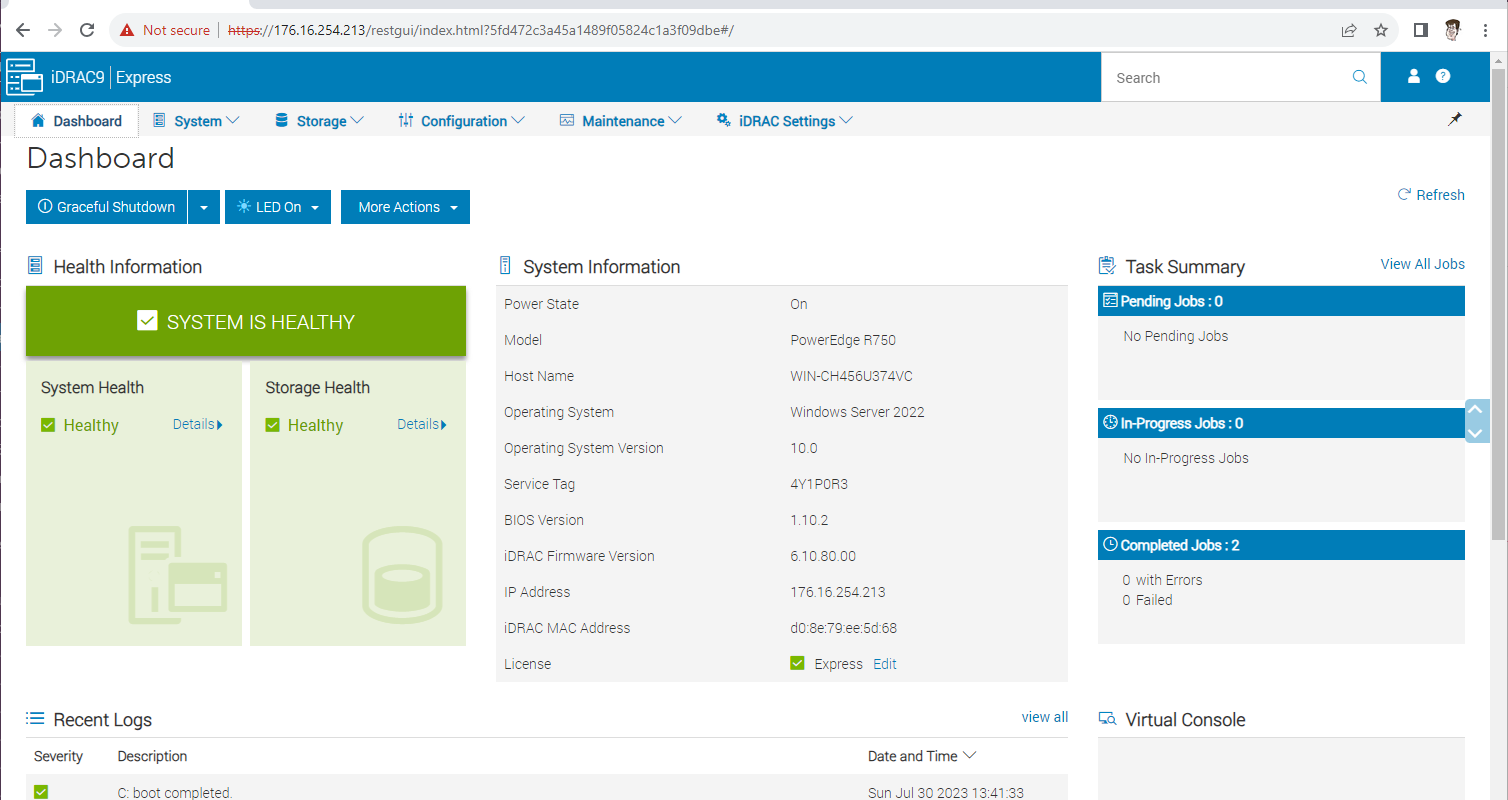Expand the System menu
This screenshot has width=1508, height=800.
196,120
